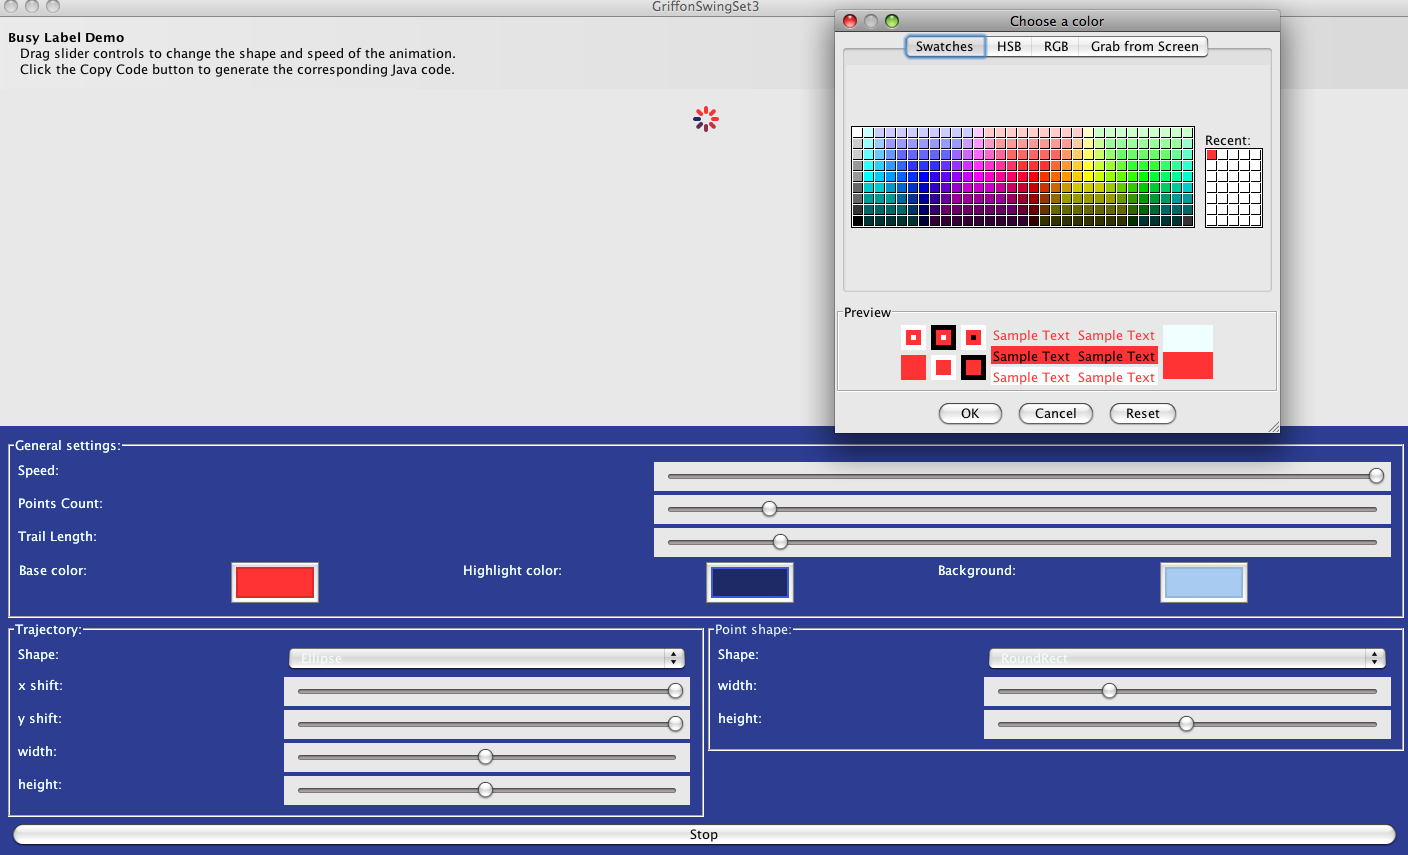Viewport: 1408px width, 855px height.
Task: Click the Trajectory x shift slider knob
Action: point(675,691)
